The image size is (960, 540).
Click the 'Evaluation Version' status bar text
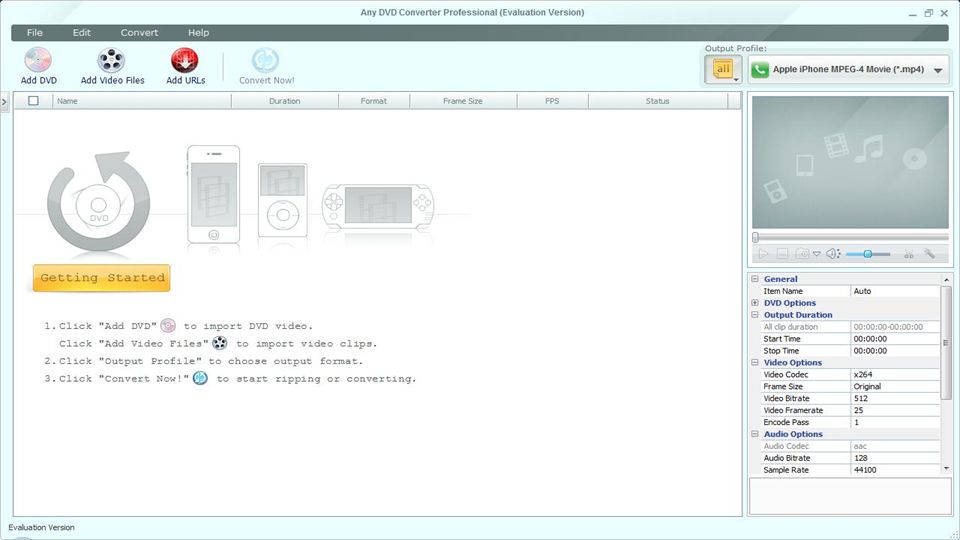coord(42,527)
